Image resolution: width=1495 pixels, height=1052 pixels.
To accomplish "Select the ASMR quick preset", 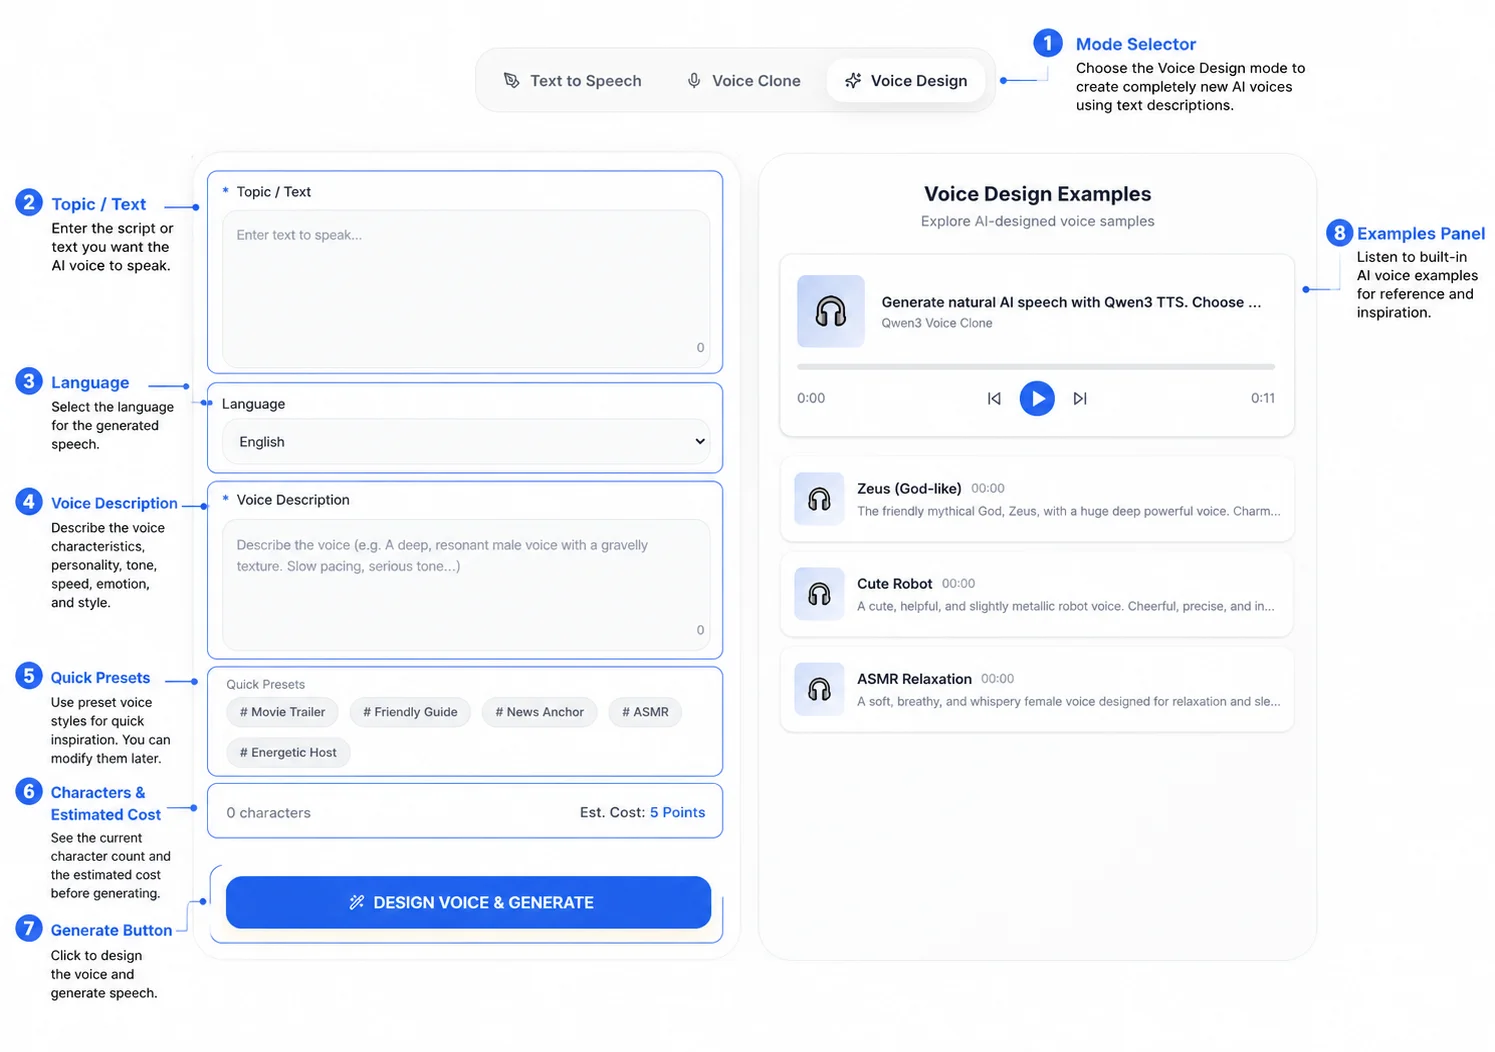I will [x=645, y=712].
